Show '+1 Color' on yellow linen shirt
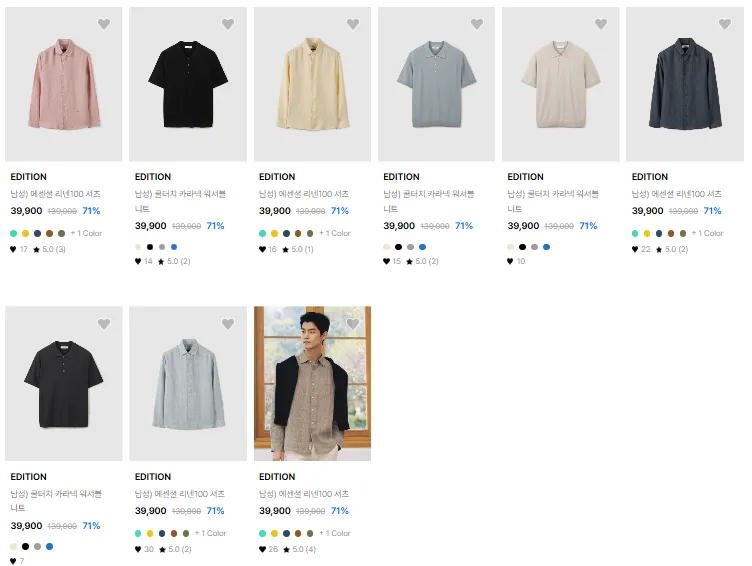The image size is (752, 566). coord(335,233)
